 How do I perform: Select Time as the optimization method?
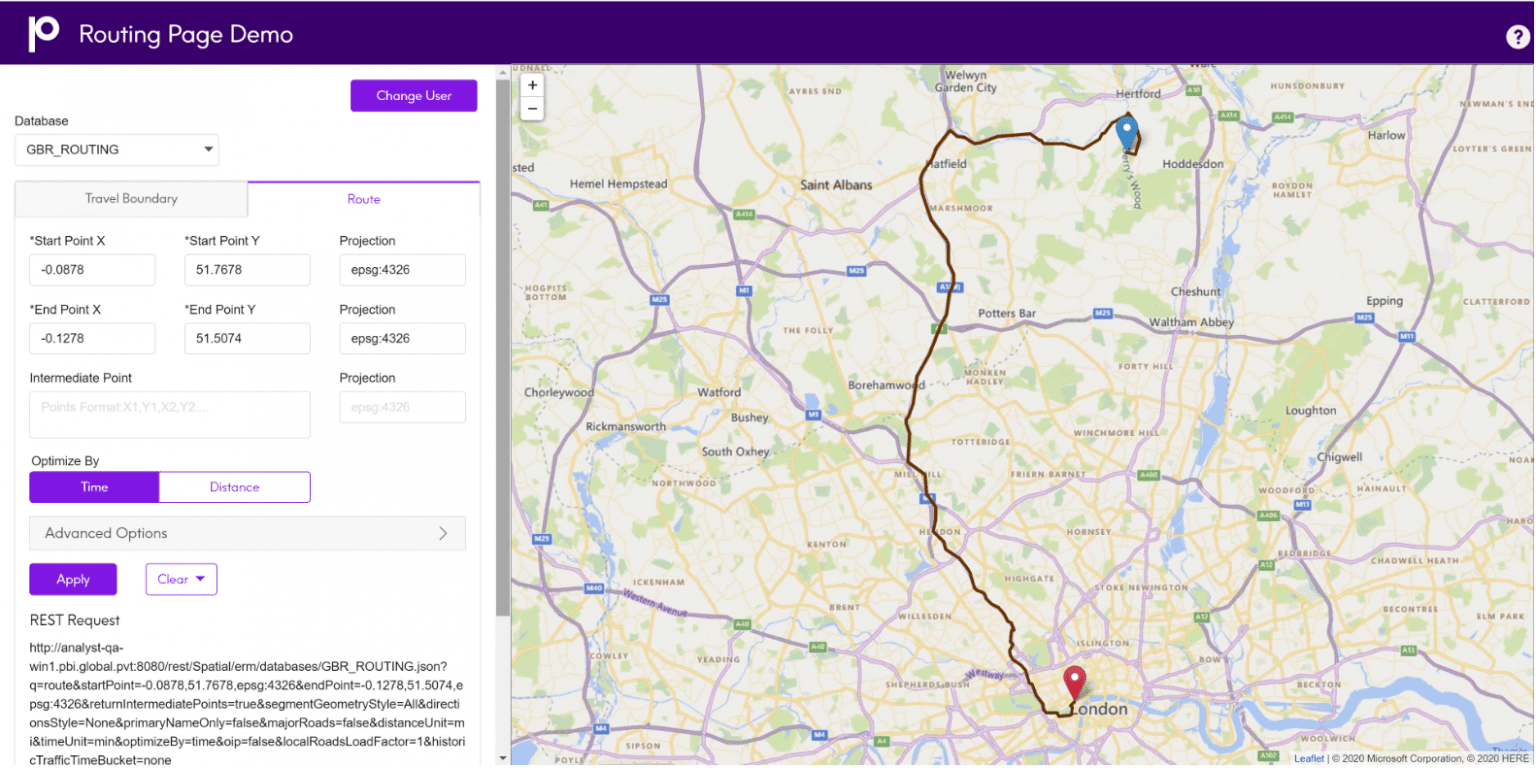(x=94, y=487)
